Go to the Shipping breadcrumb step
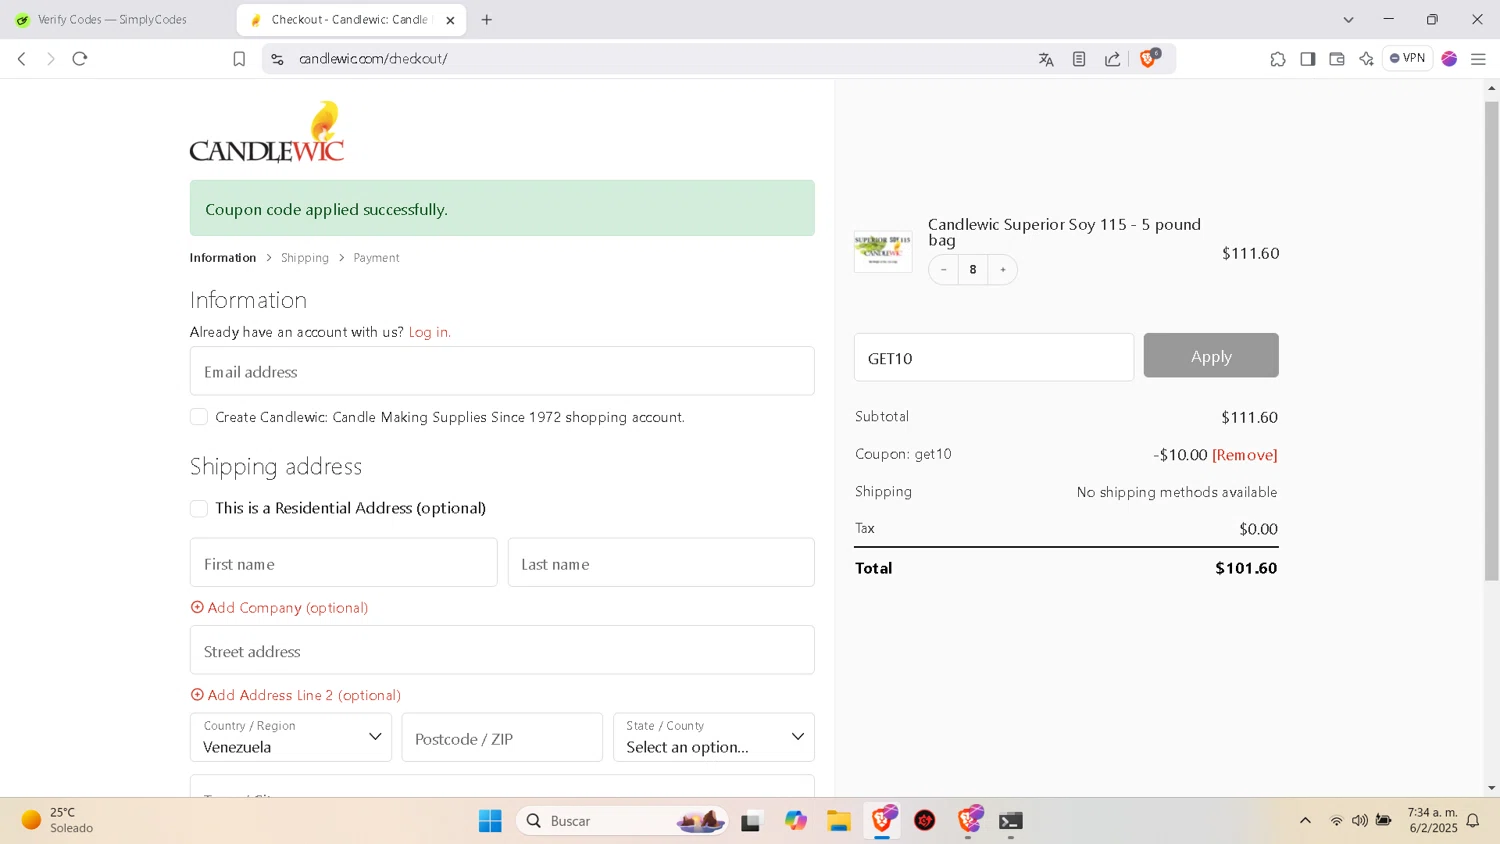This screenshot has width=1500, height=844. click(305, 258)
